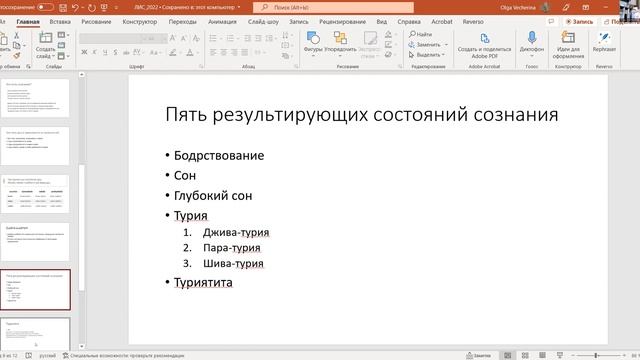Click the Запись record button
Viewport: 640px width, 360px height.
tap(579, 22)
